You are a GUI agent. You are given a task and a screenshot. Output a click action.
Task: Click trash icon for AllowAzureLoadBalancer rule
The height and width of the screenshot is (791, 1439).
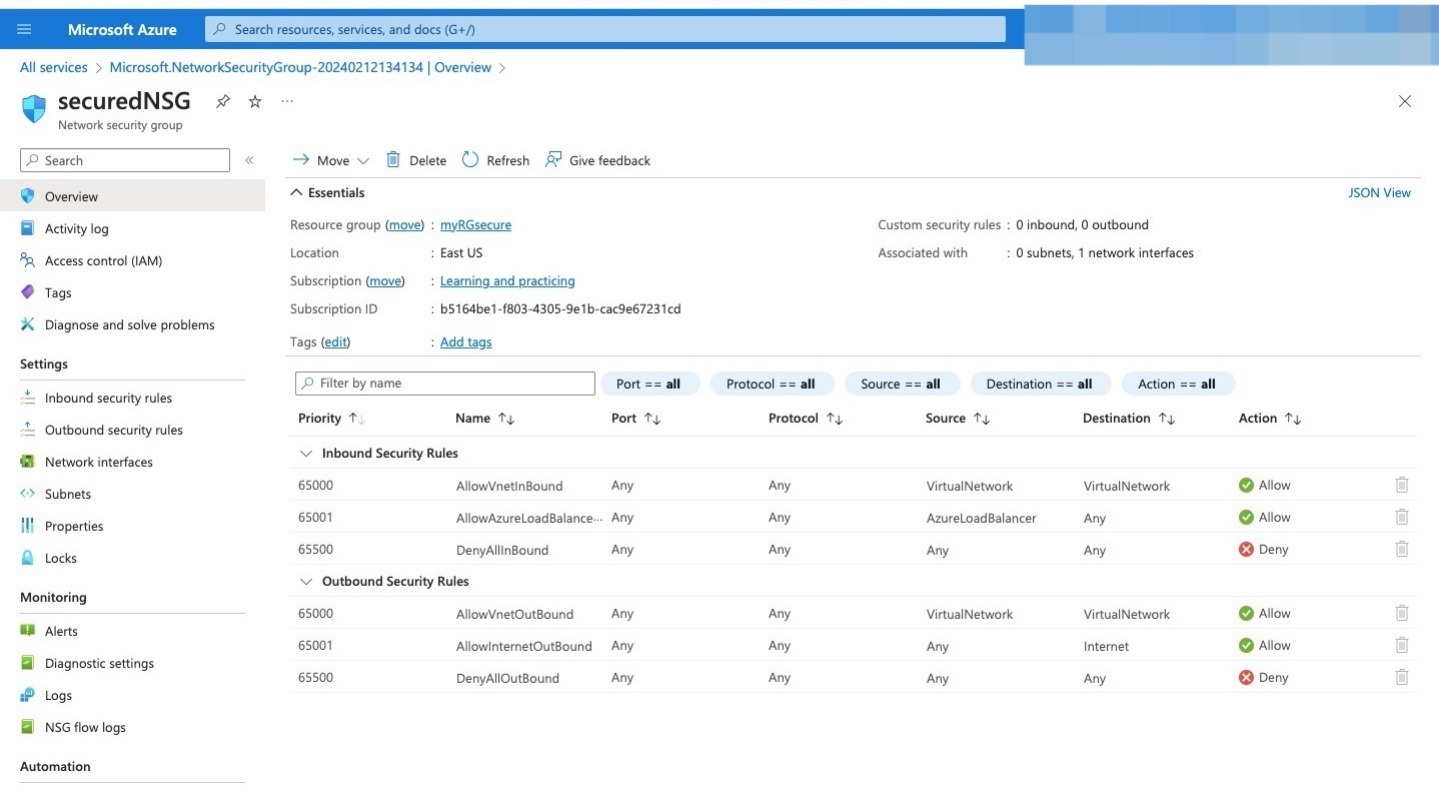pos(1402,517)
